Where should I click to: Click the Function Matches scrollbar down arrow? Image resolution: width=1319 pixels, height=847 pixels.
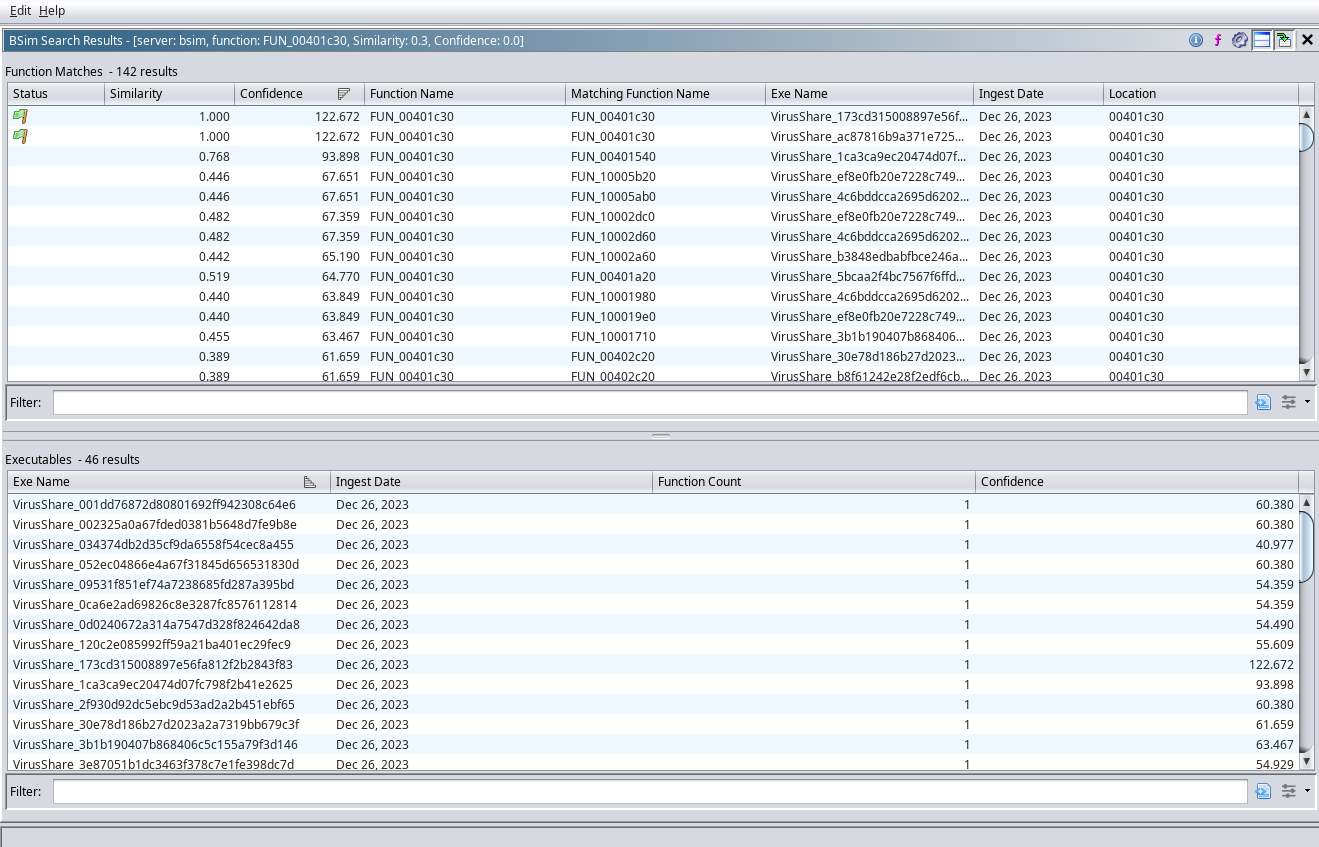1306,372
